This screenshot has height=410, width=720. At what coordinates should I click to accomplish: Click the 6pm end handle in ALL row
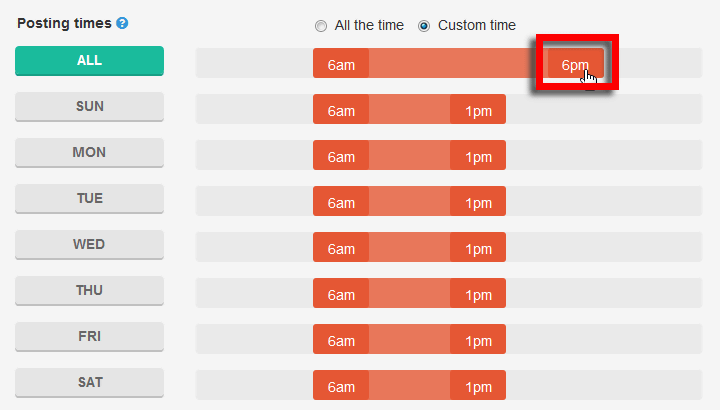[x=575, y=63]
